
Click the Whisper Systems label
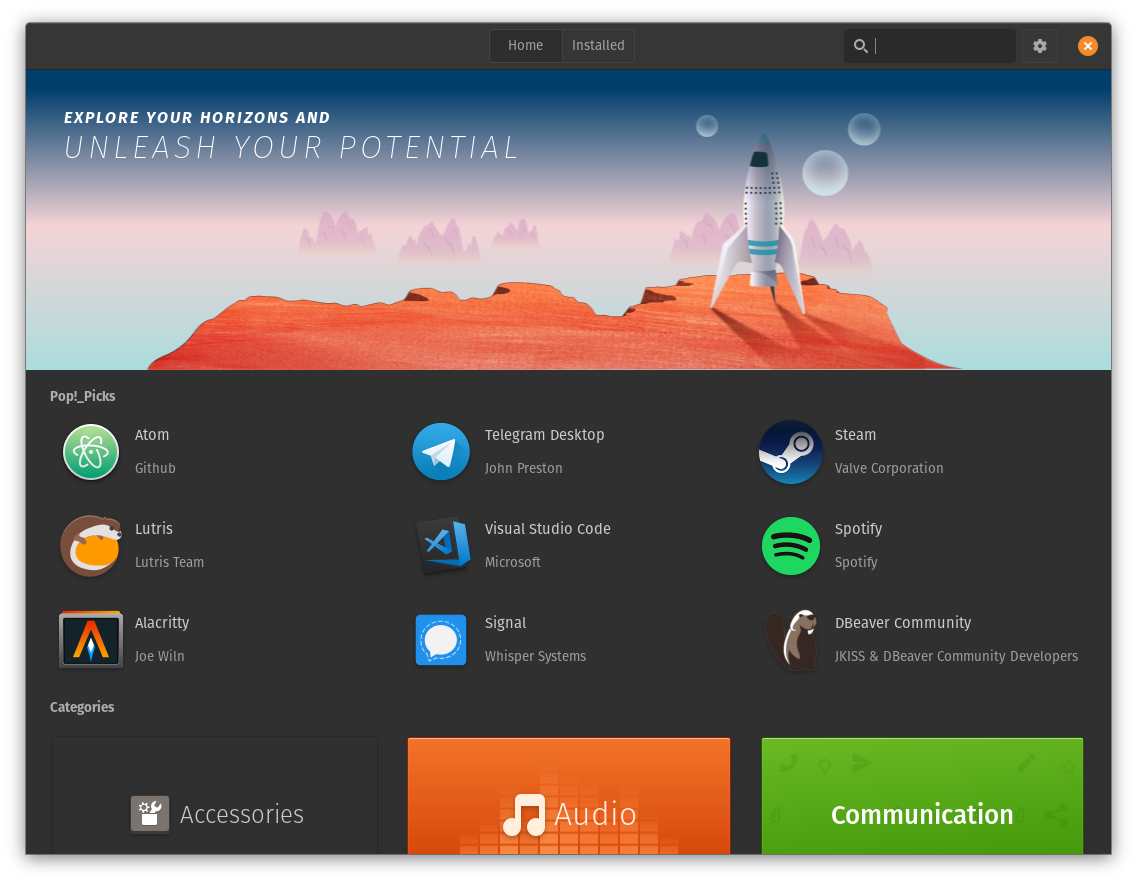coord(535,656)
